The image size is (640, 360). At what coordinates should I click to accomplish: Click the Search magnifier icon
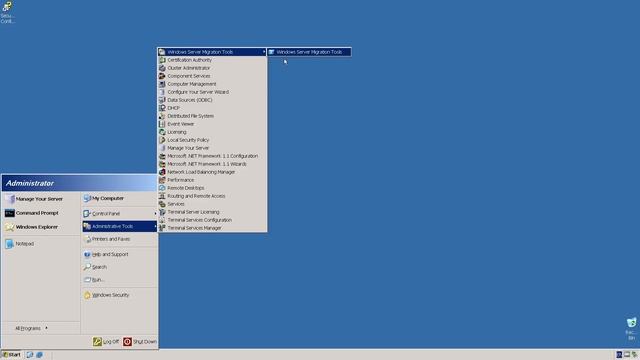[87, 267]
